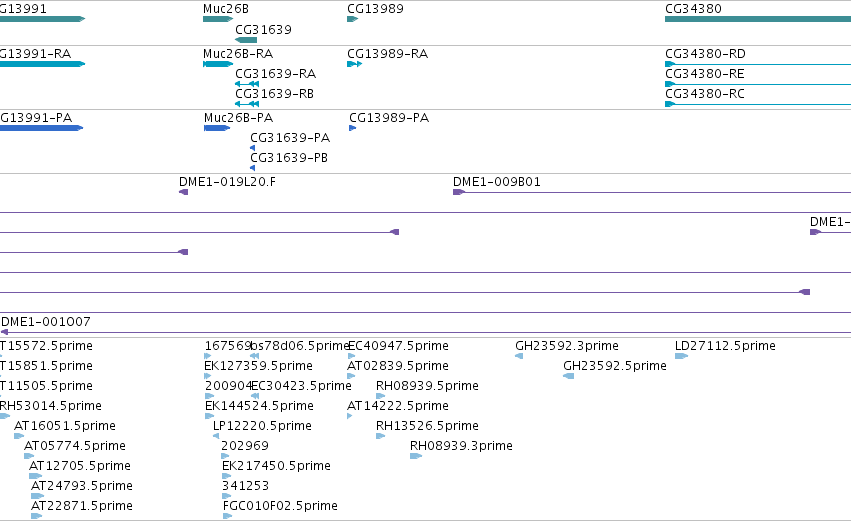
Task: Open BAC clone DME1-001O07
Action: (x=46, y=322)
